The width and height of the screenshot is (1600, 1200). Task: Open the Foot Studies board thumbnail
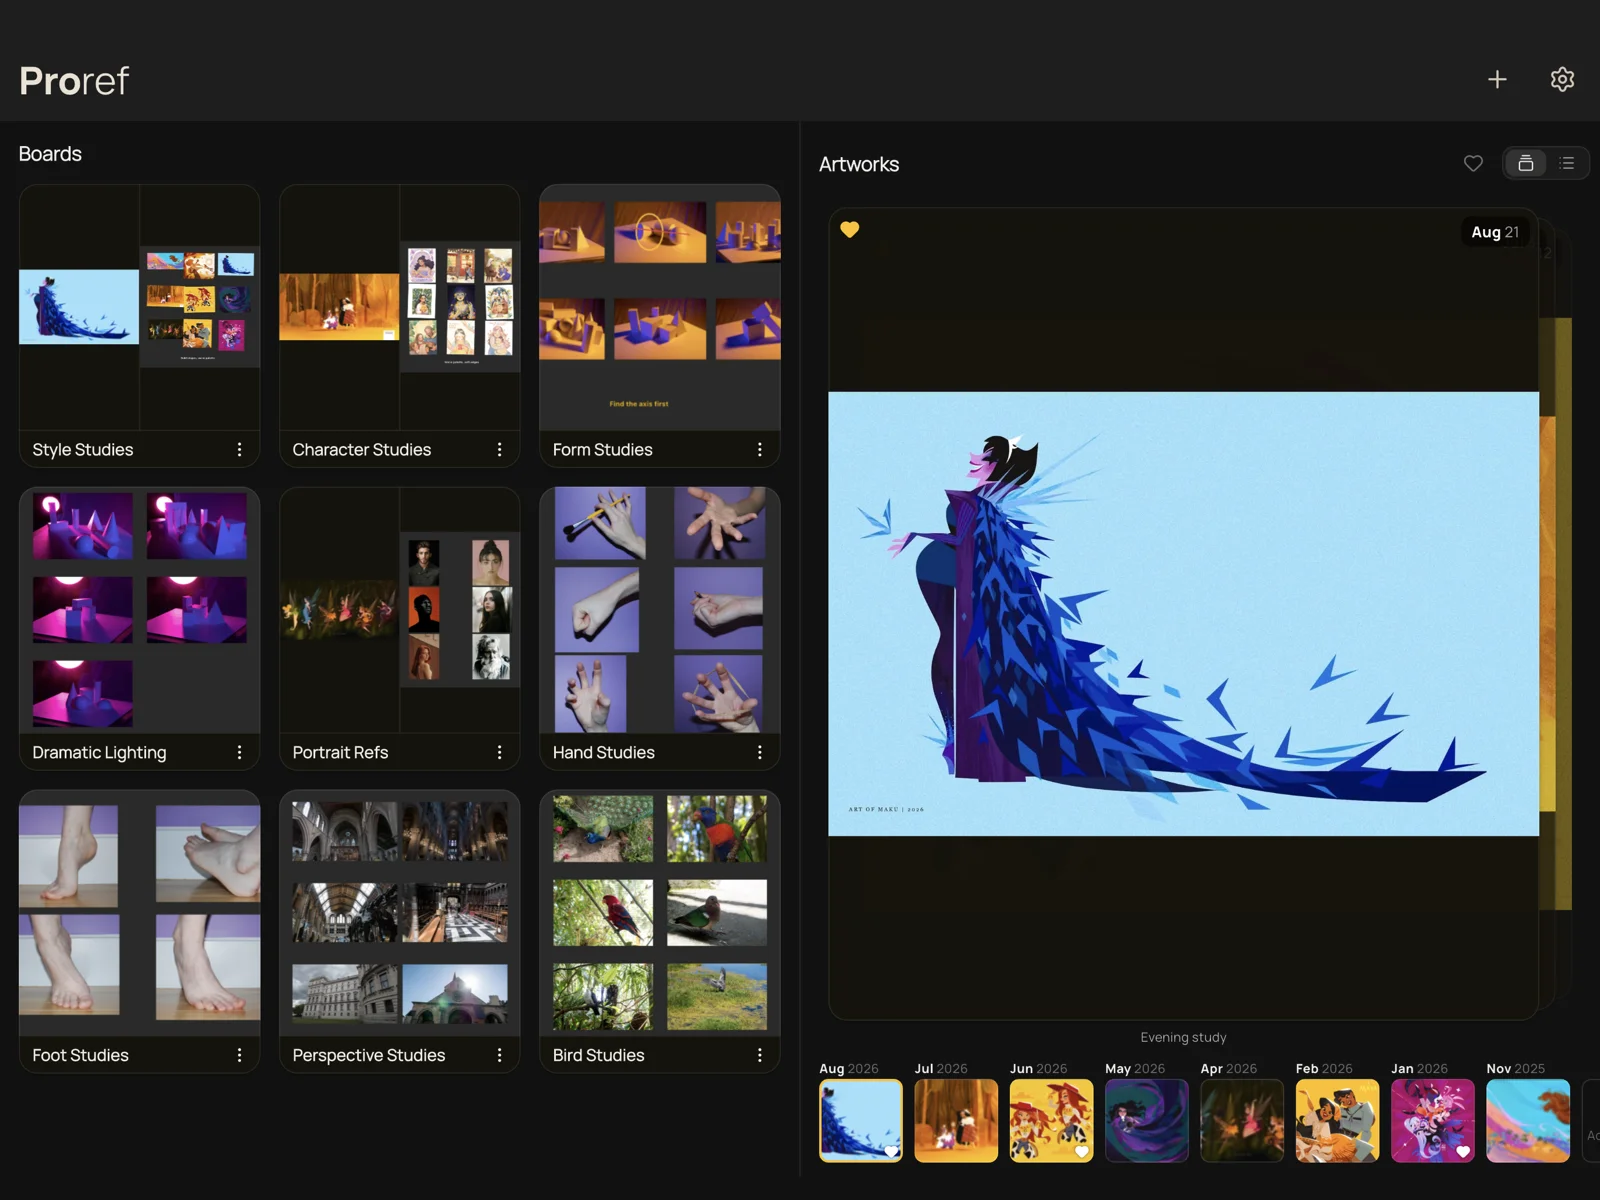click(x=139, y=913)
